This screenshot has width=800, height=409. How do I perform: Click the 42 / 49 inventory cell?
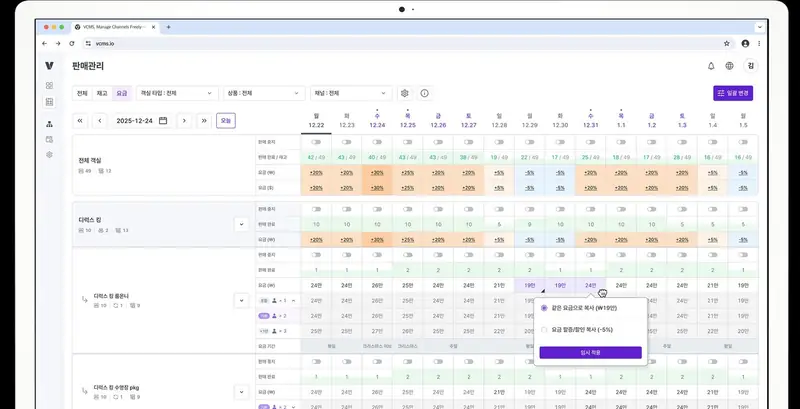point(316,158)
